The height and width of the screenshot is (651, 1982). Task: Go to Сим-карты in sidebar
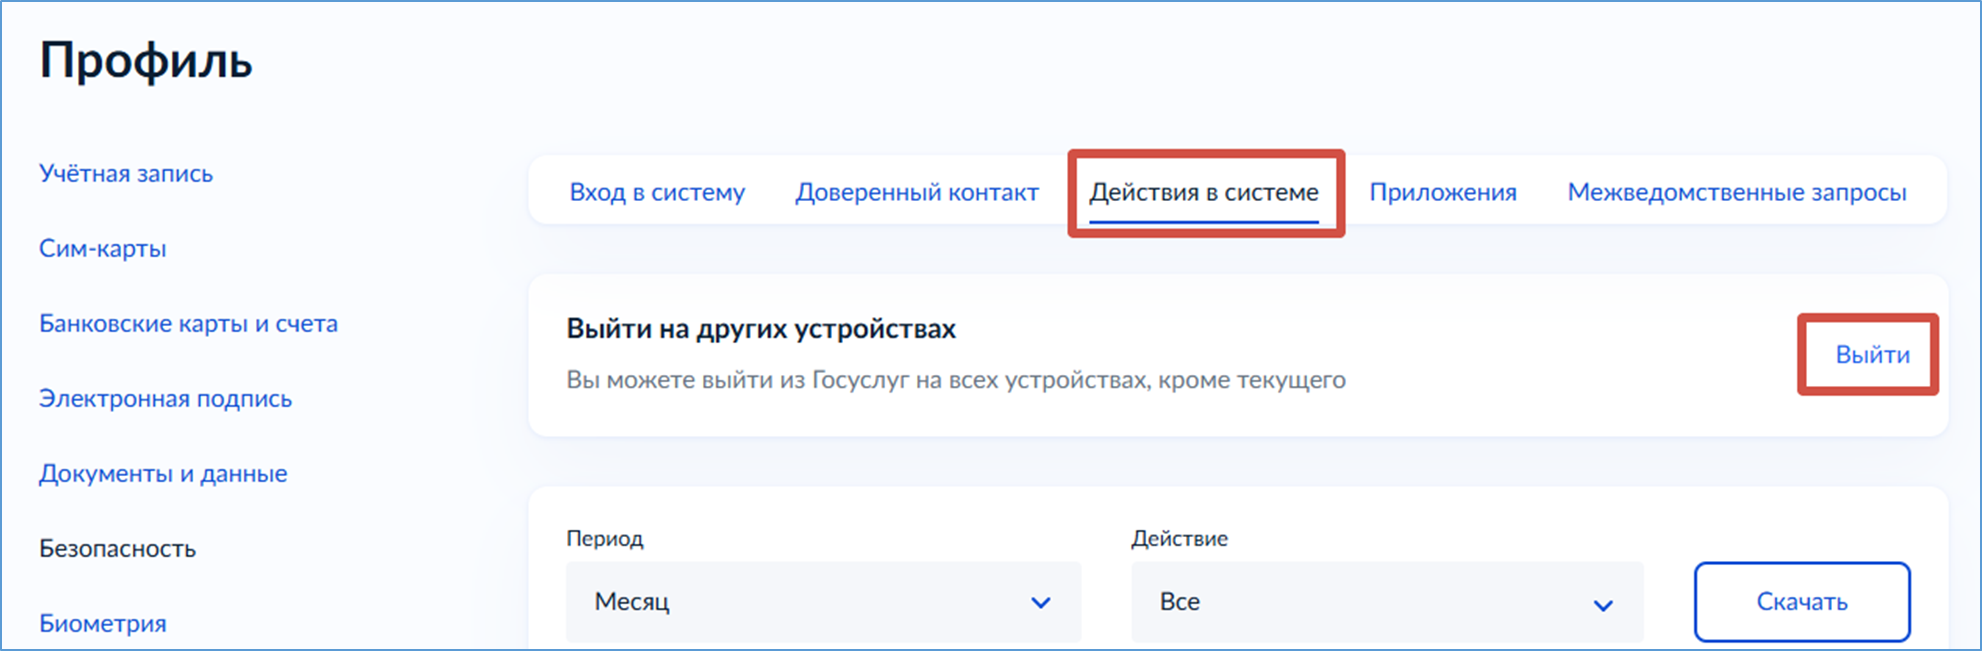(103, 249)
